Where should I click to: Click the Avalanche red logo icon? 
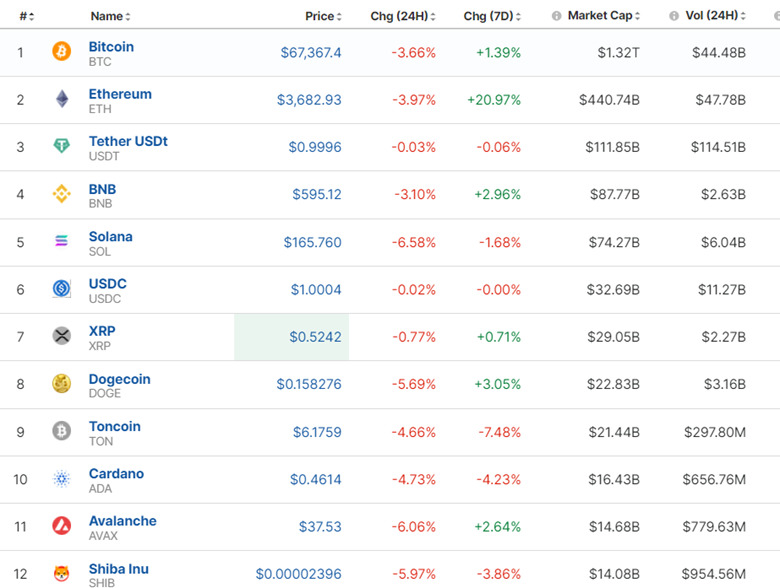(x=62, y=526)
